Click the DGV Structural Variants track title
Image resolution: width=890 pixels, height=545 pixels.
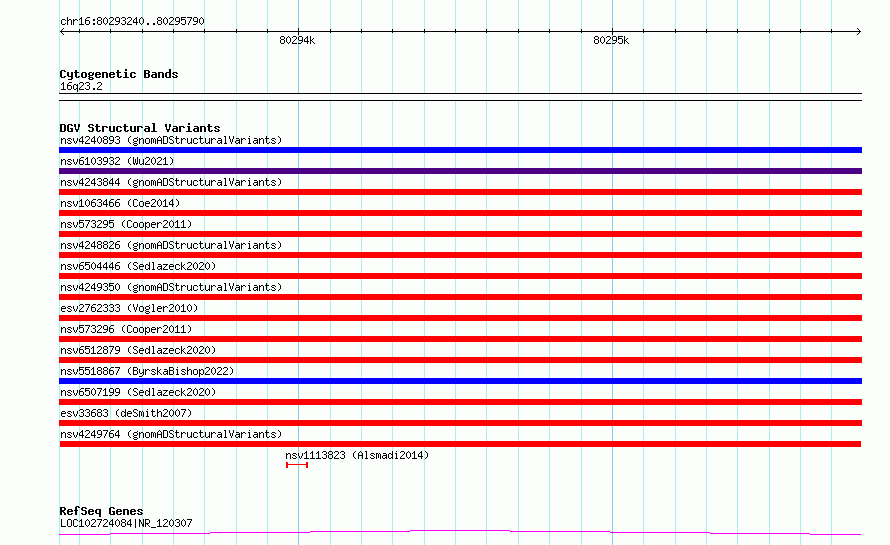click(x=140, y=128)
